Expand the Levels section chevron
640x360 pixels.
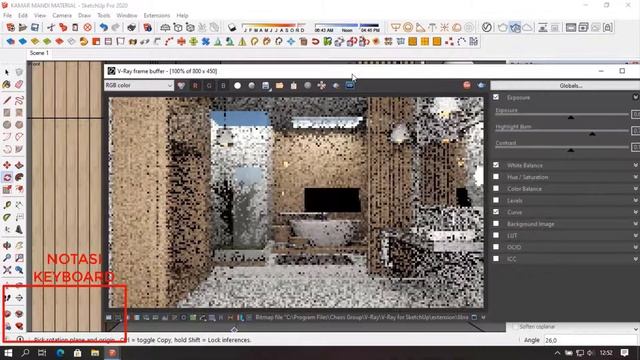click(636, 200)
